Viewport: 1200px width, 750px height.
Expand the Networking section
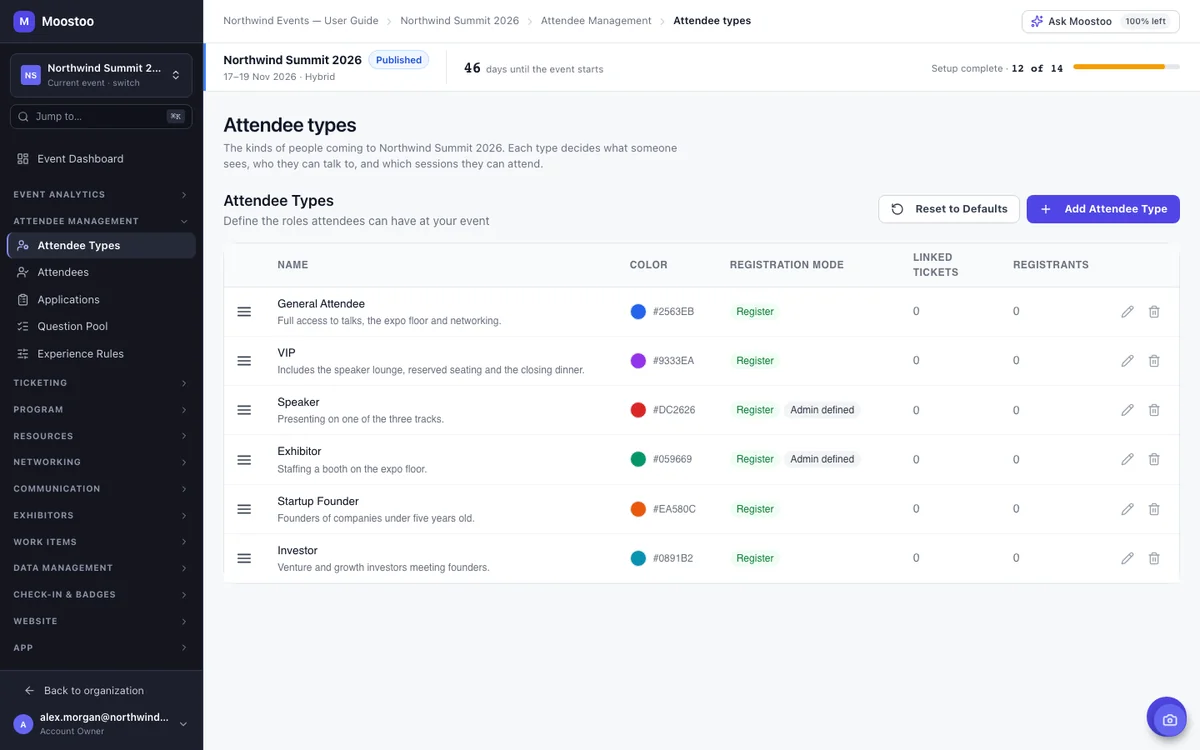[101, 462]
